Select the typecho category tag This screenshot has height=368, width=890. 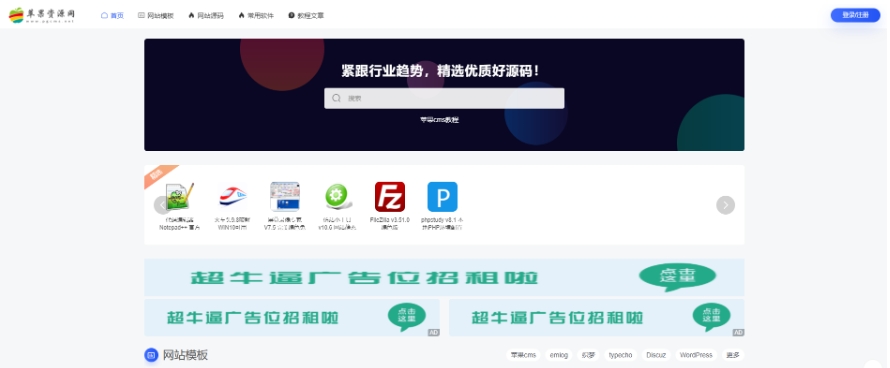click(620, 355)
